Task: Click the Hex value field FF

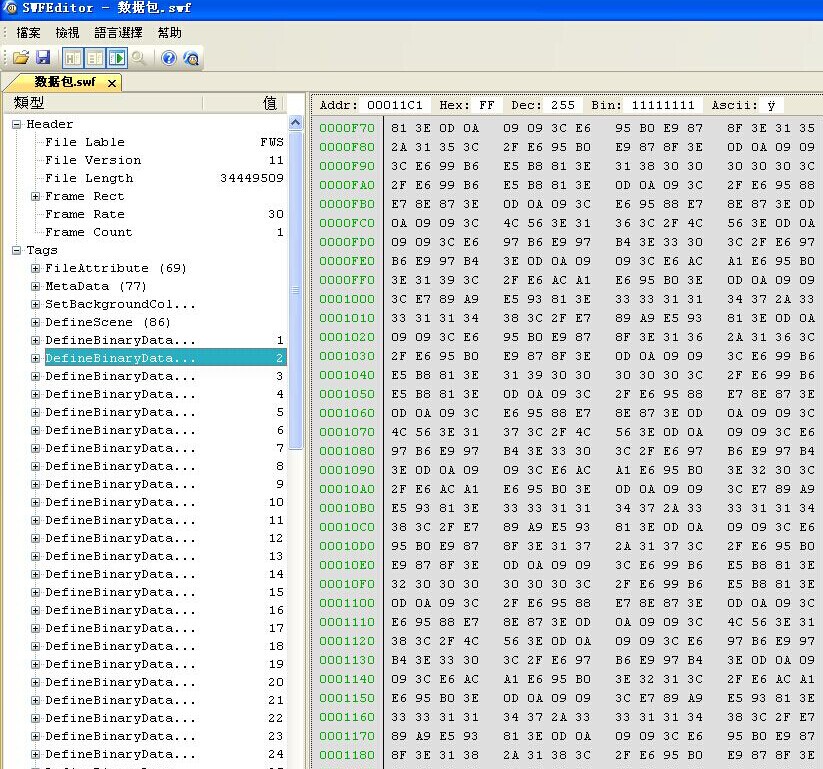Action: [487, 105]
